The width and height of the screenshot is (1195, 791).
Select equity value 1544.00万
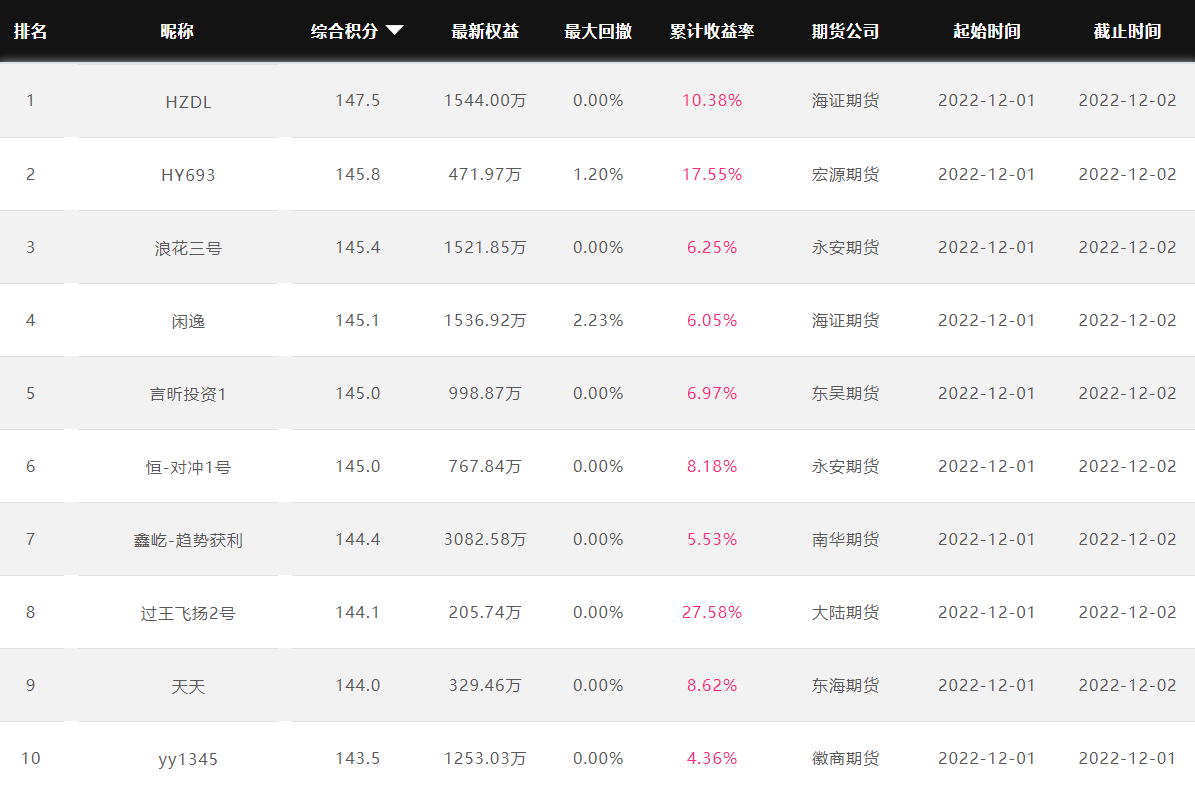point(485,101)
